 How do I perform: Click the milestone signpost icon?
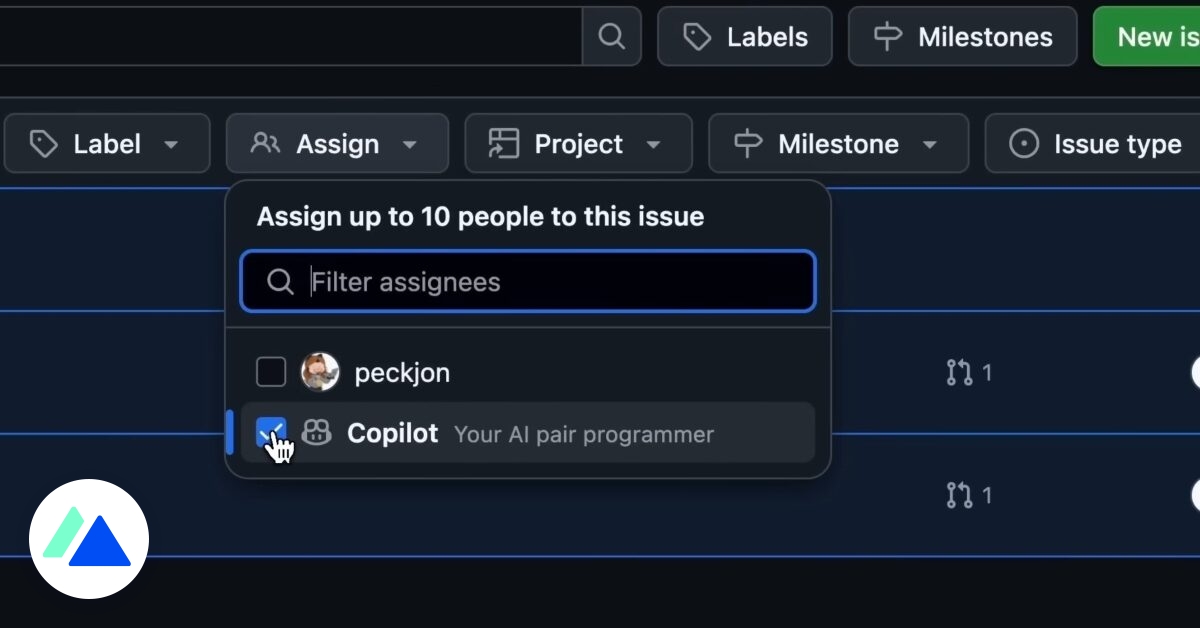pos(890,36)
